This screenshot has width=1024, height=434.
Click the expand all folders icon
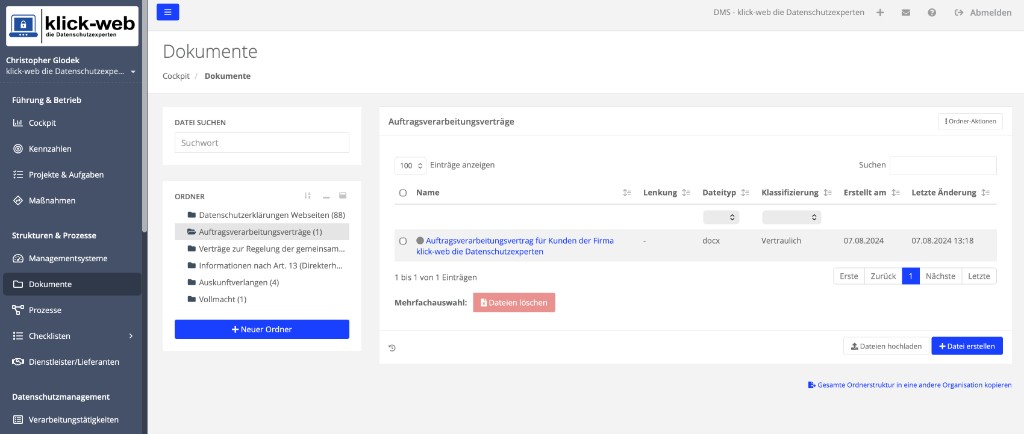point(342,196)
